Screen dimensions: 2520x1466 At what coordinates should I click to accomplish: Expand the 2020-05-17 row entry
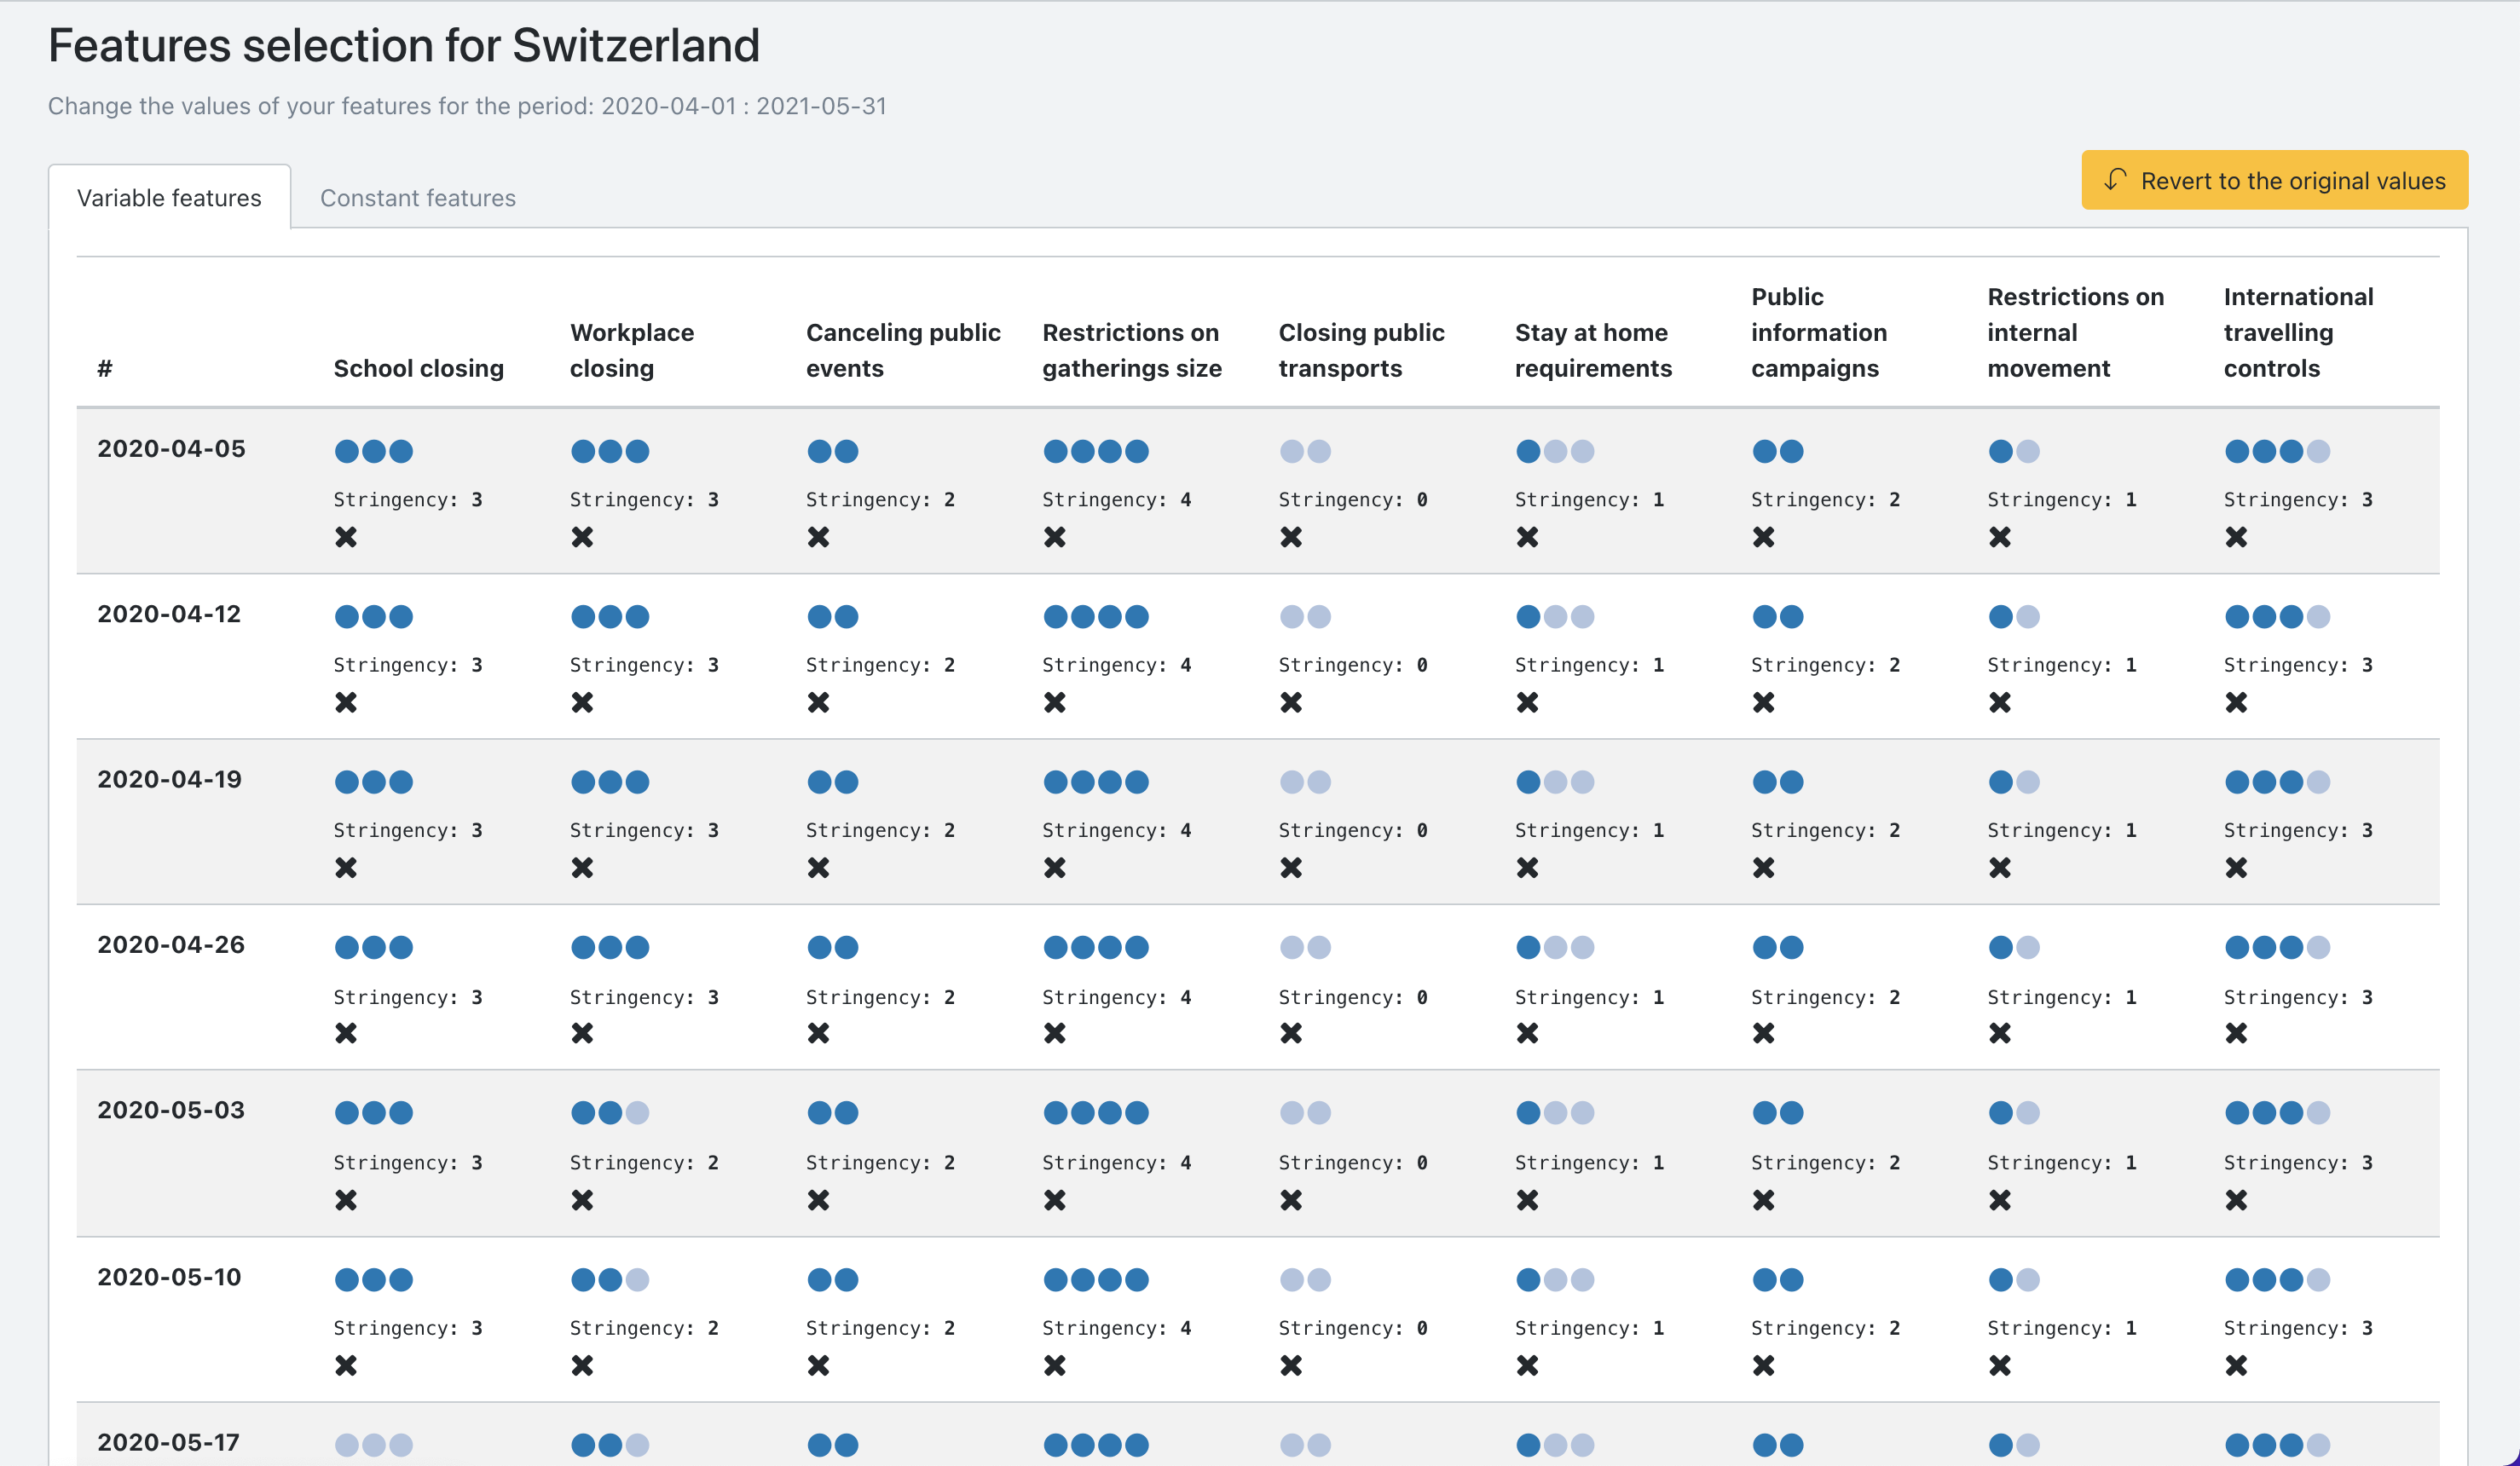click(x=170, y=1441)
